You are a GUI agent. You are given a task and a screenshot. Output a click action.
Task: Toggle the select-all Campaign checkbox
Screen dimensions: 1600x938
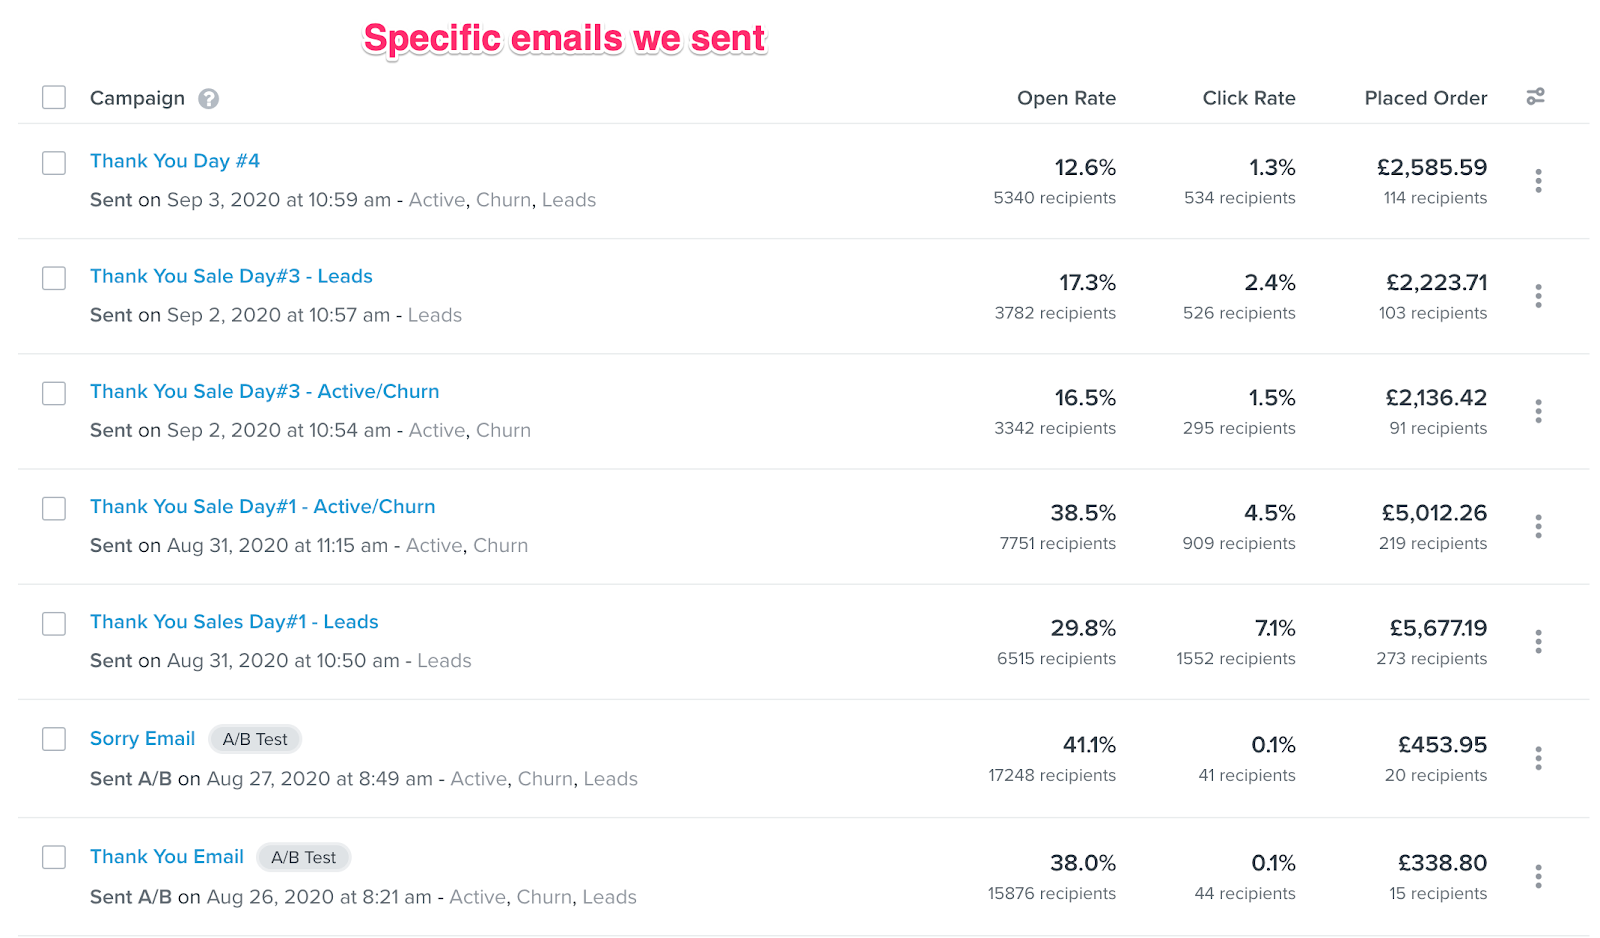[x=54, y=97]
